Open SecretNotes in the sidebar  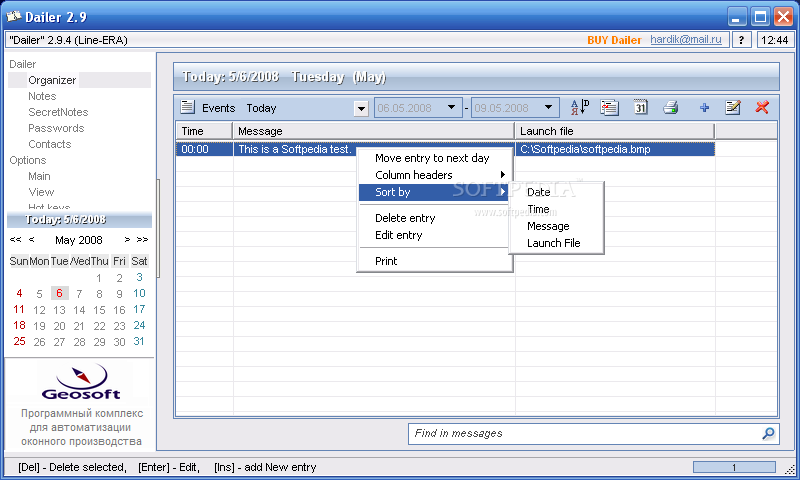point(58,112)
